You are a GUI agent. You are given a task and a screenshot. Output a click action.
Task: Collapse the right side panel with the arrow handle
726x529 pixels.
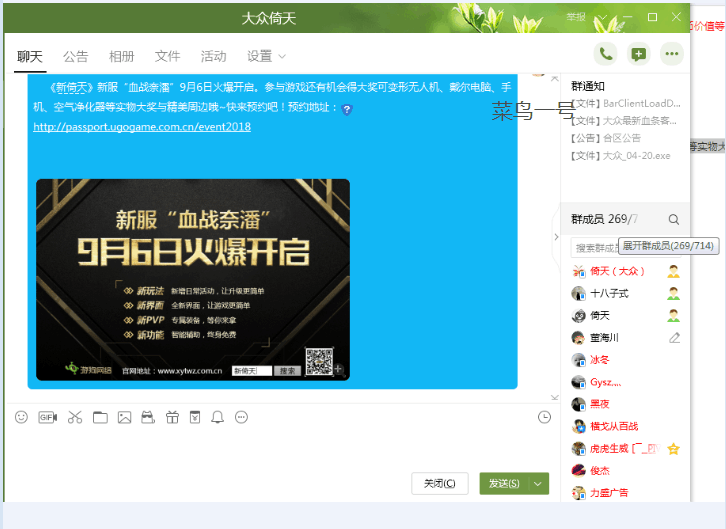click(556, 236)
